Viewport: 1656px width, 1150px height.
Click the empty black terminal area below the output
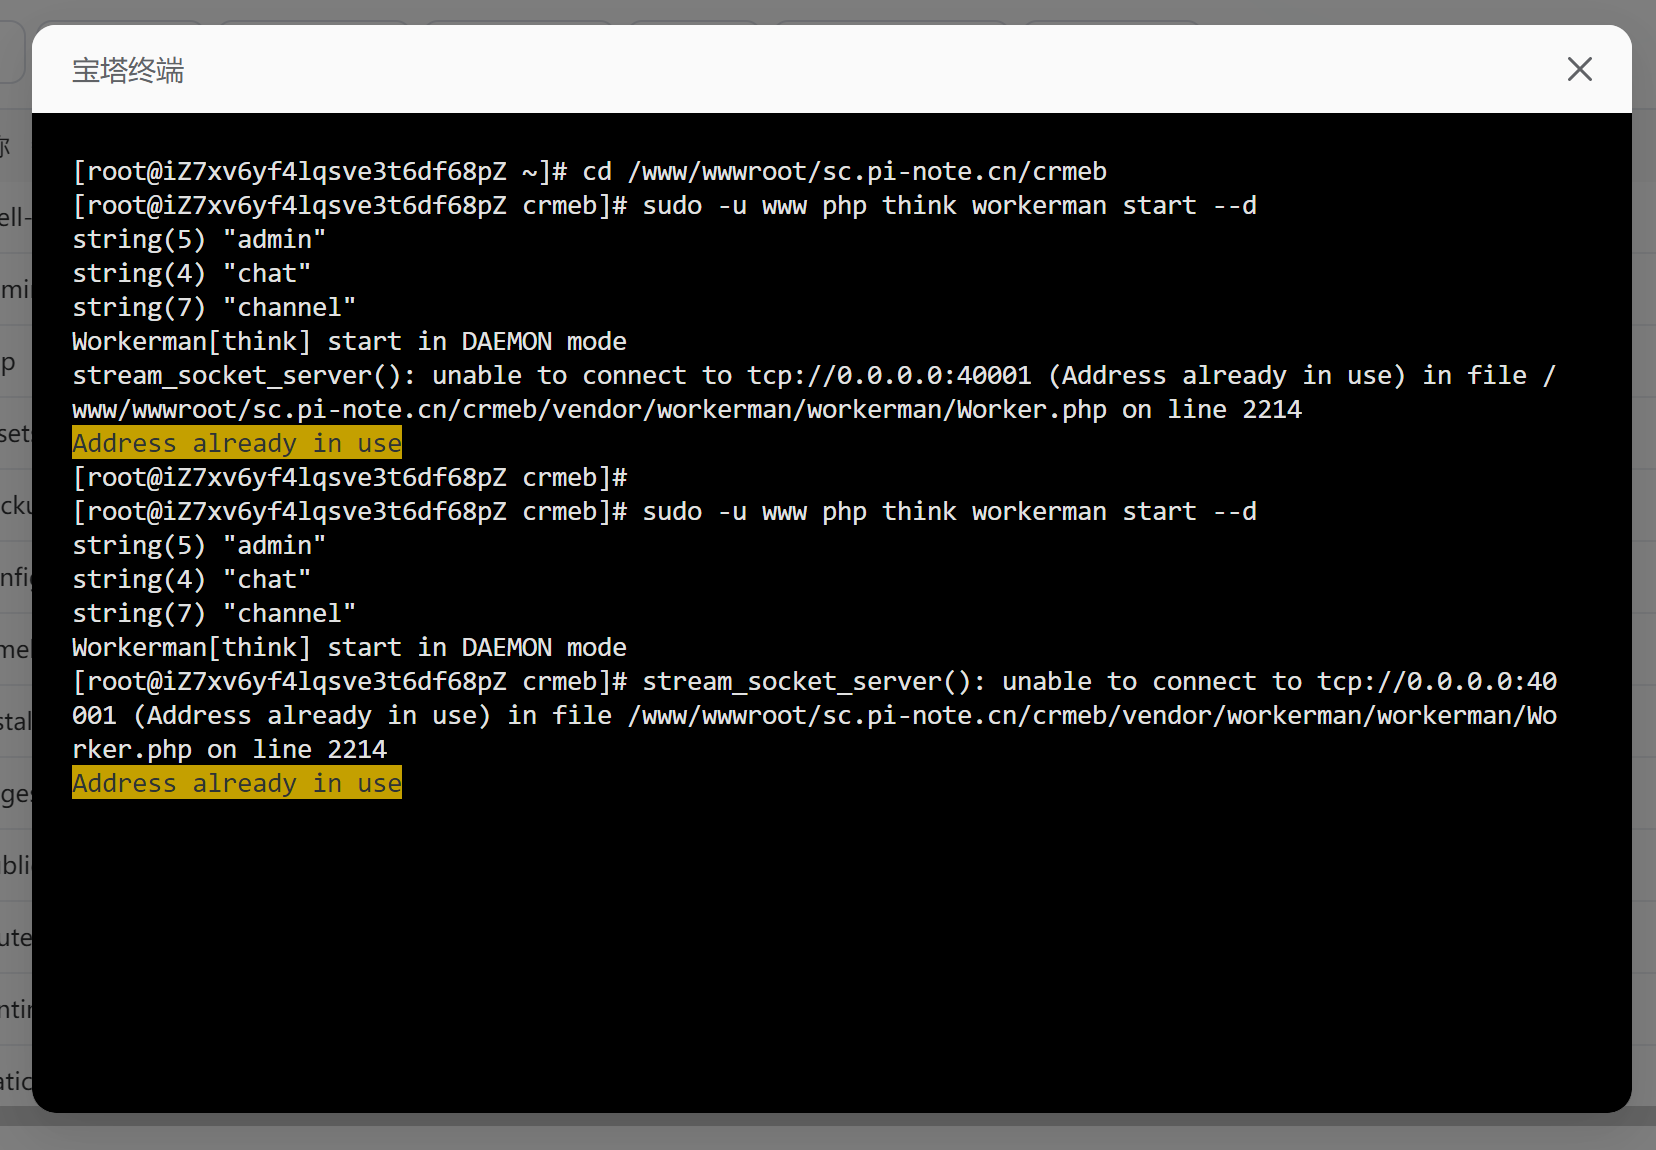(x=830, y=950)
